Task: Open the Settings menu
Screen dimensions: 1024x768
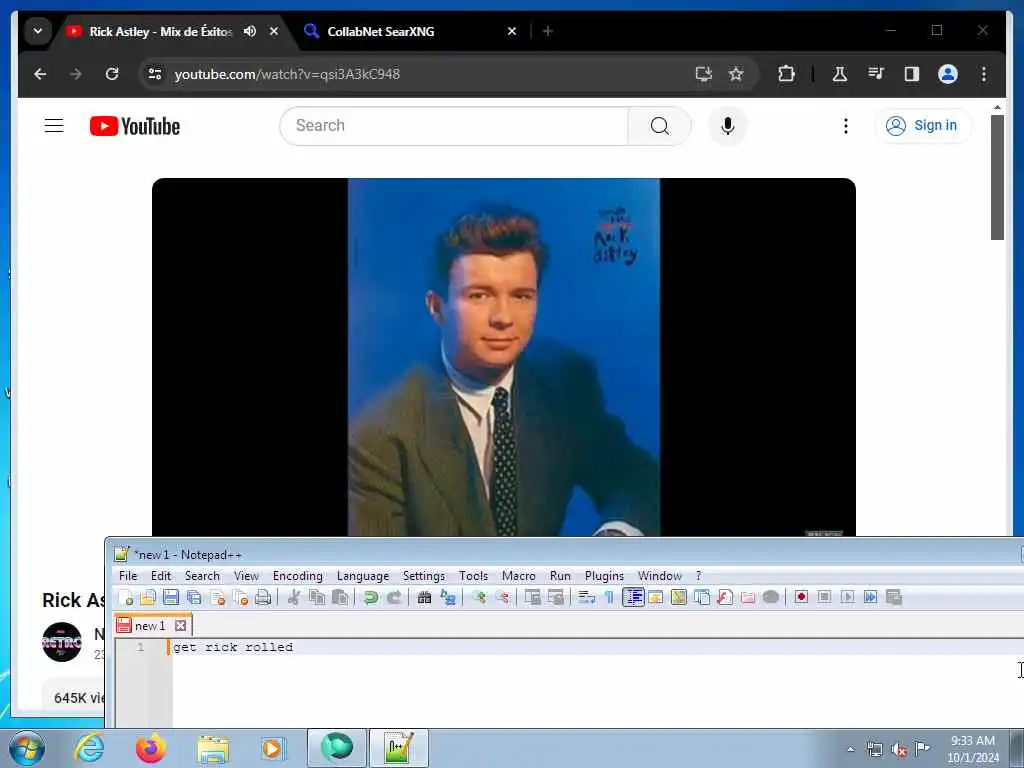Action: tap(424, 575)
